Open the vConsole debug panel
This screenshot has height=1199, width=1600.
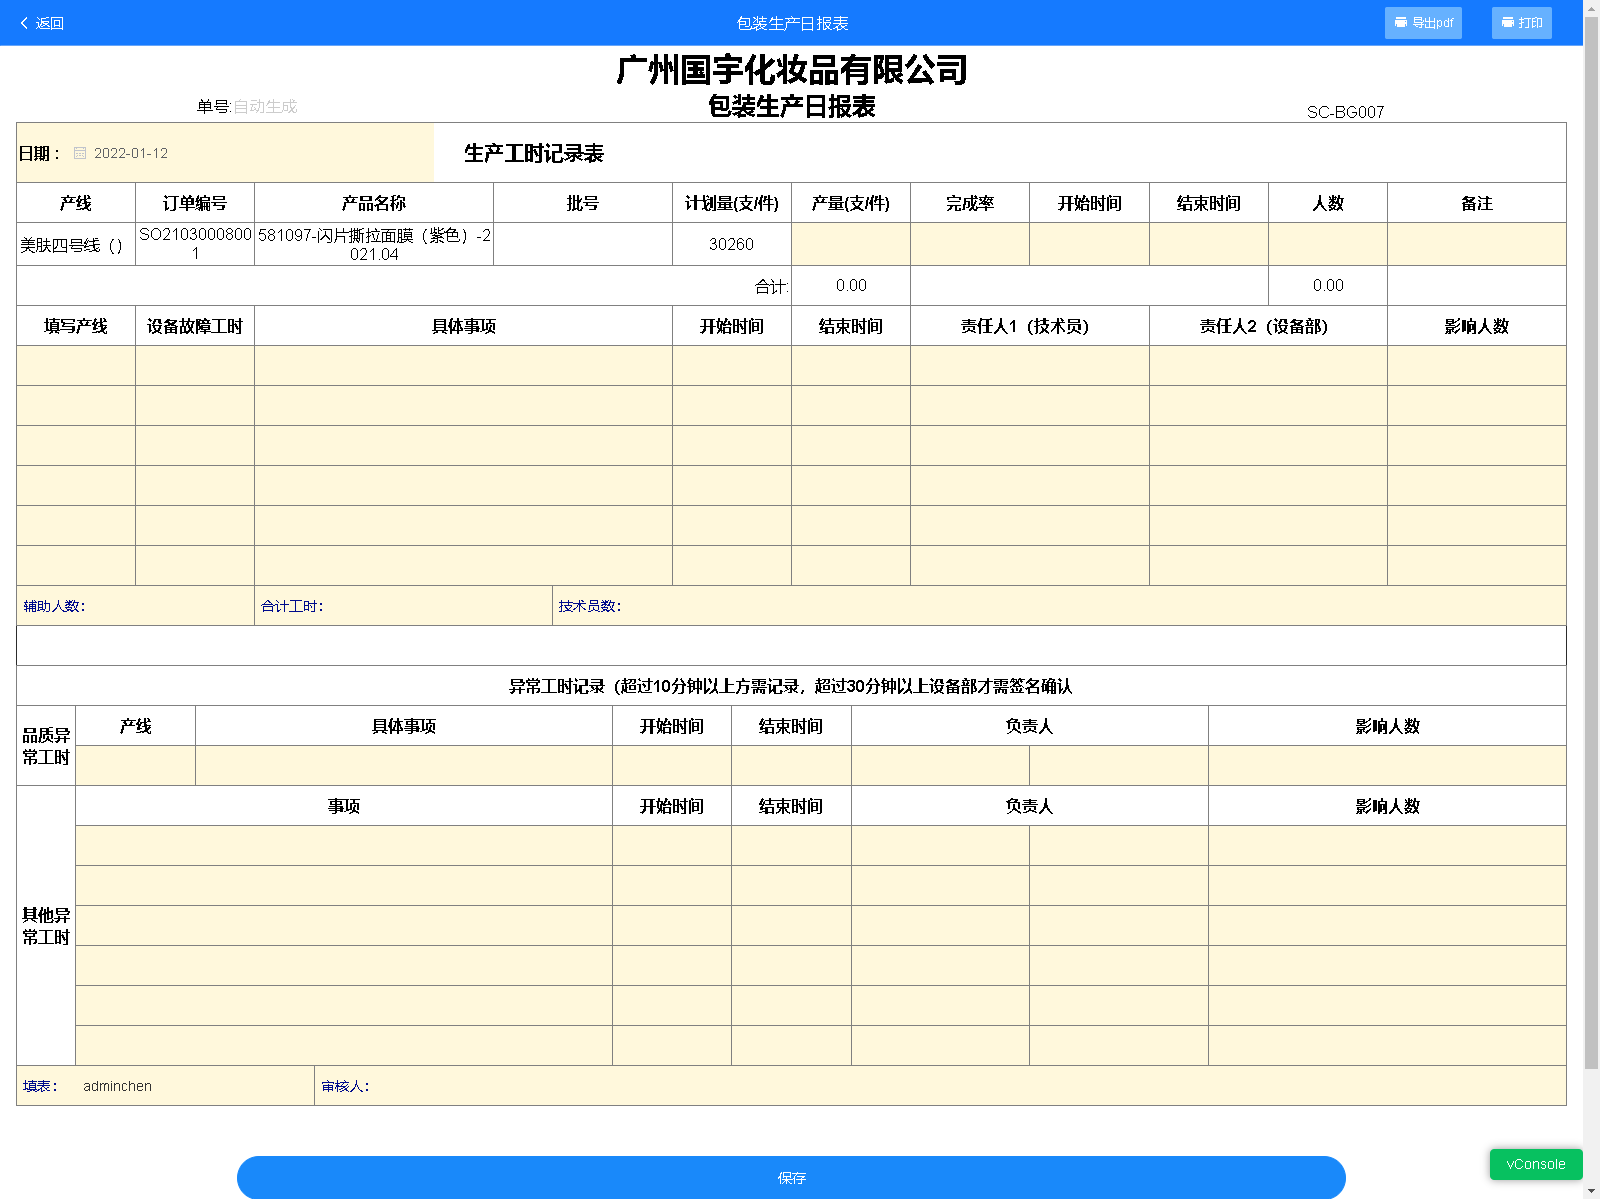point(1535,1164)
